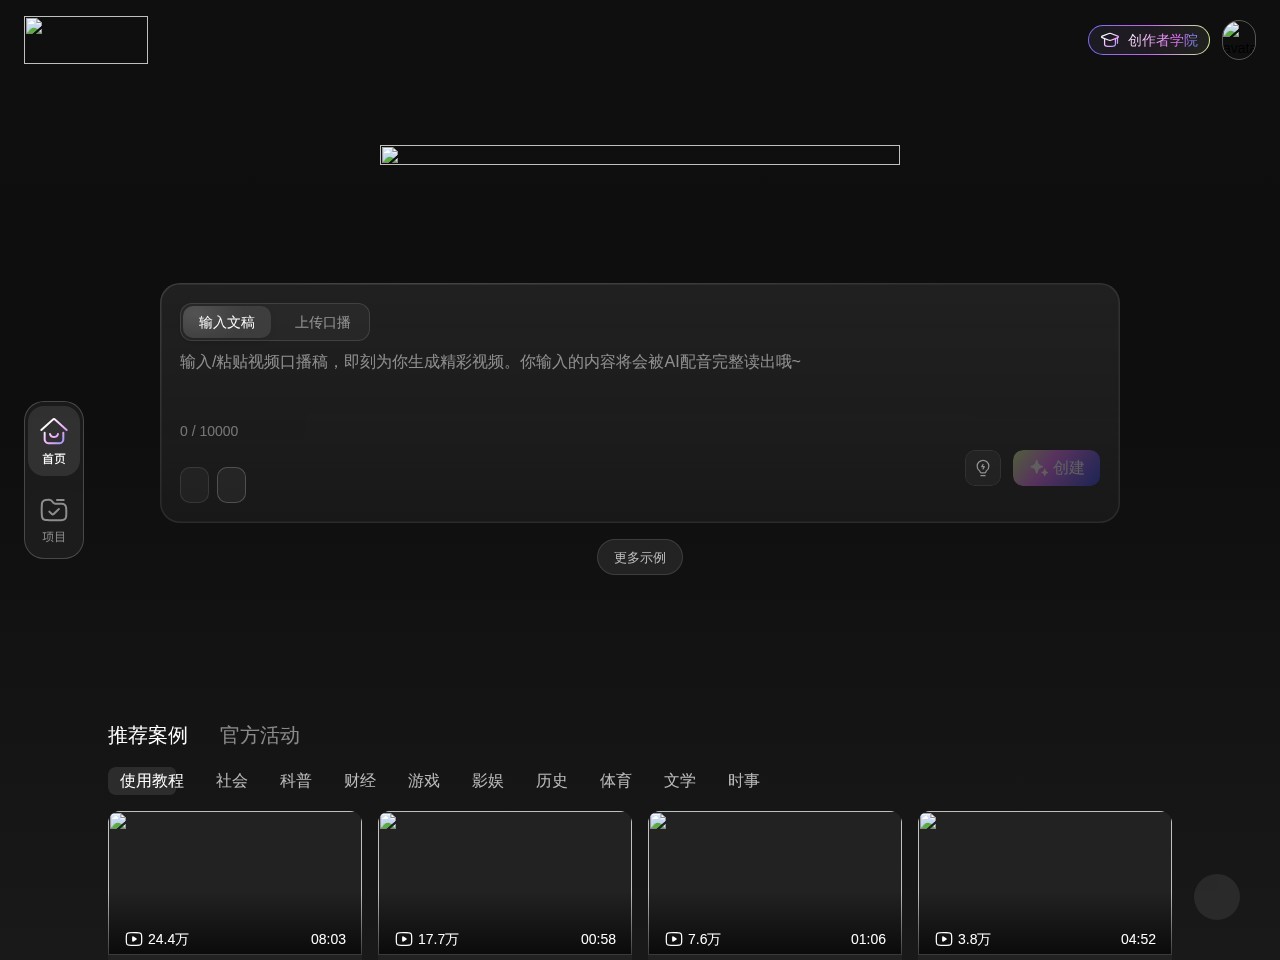1280x960 pixels.
Task: Click the graduation cap icon in 创作者学院
Action: [1110, 40]
